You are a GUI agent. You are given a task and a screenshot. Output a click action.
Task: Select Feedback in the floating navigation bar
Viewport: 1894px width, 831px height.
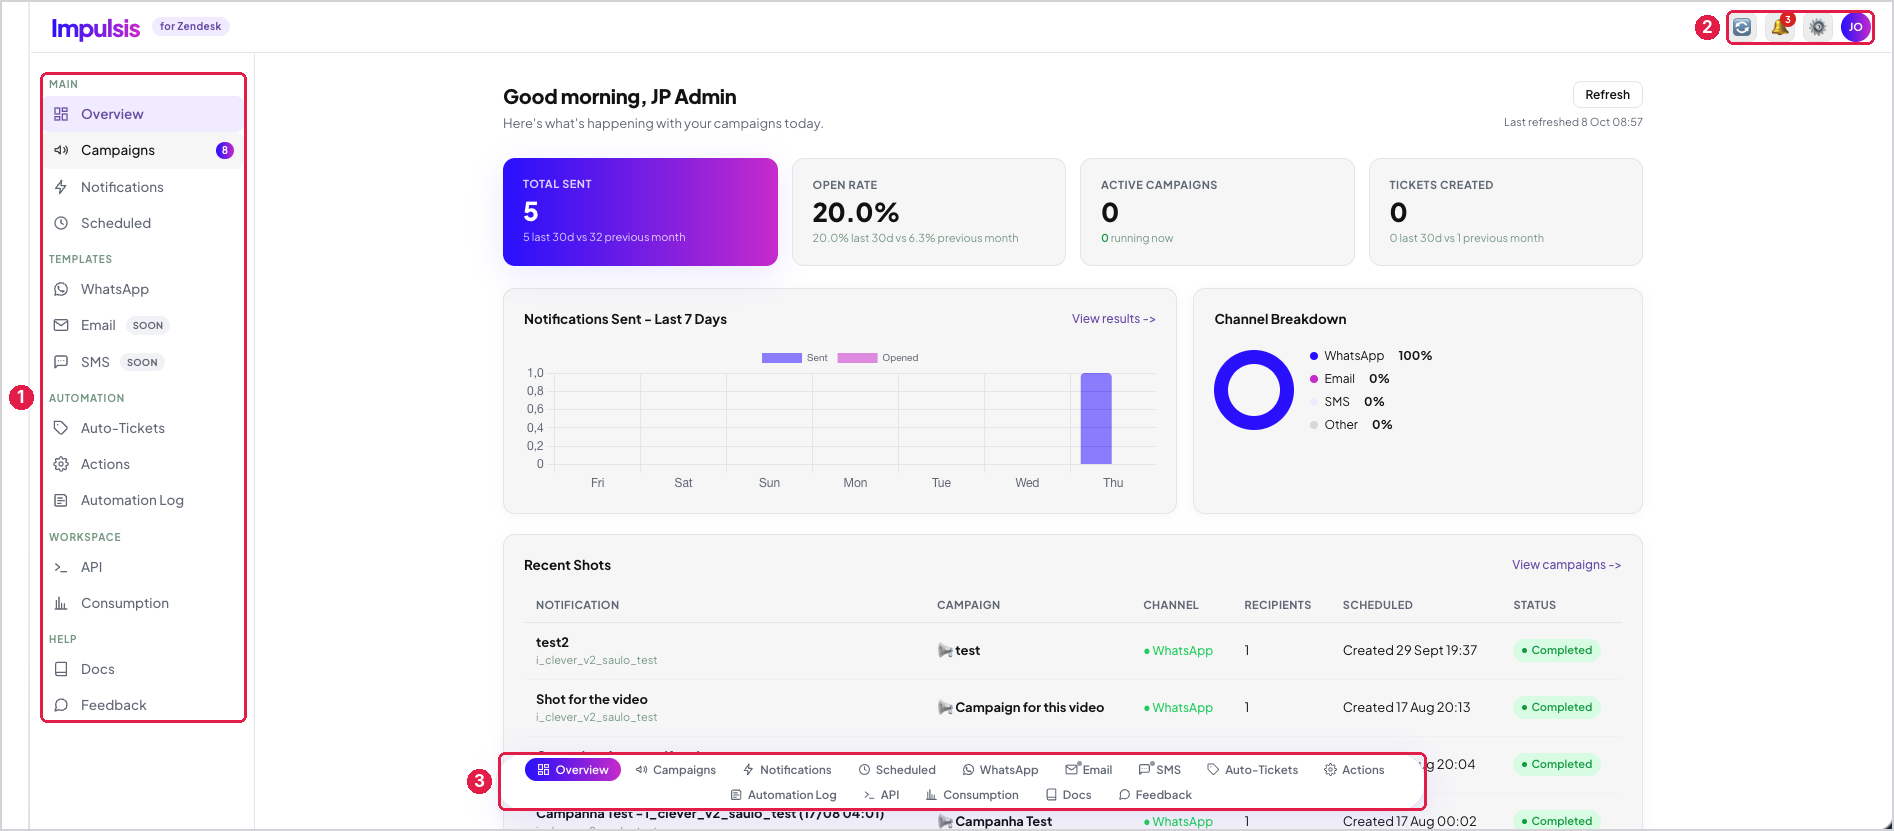[1155, 795]
